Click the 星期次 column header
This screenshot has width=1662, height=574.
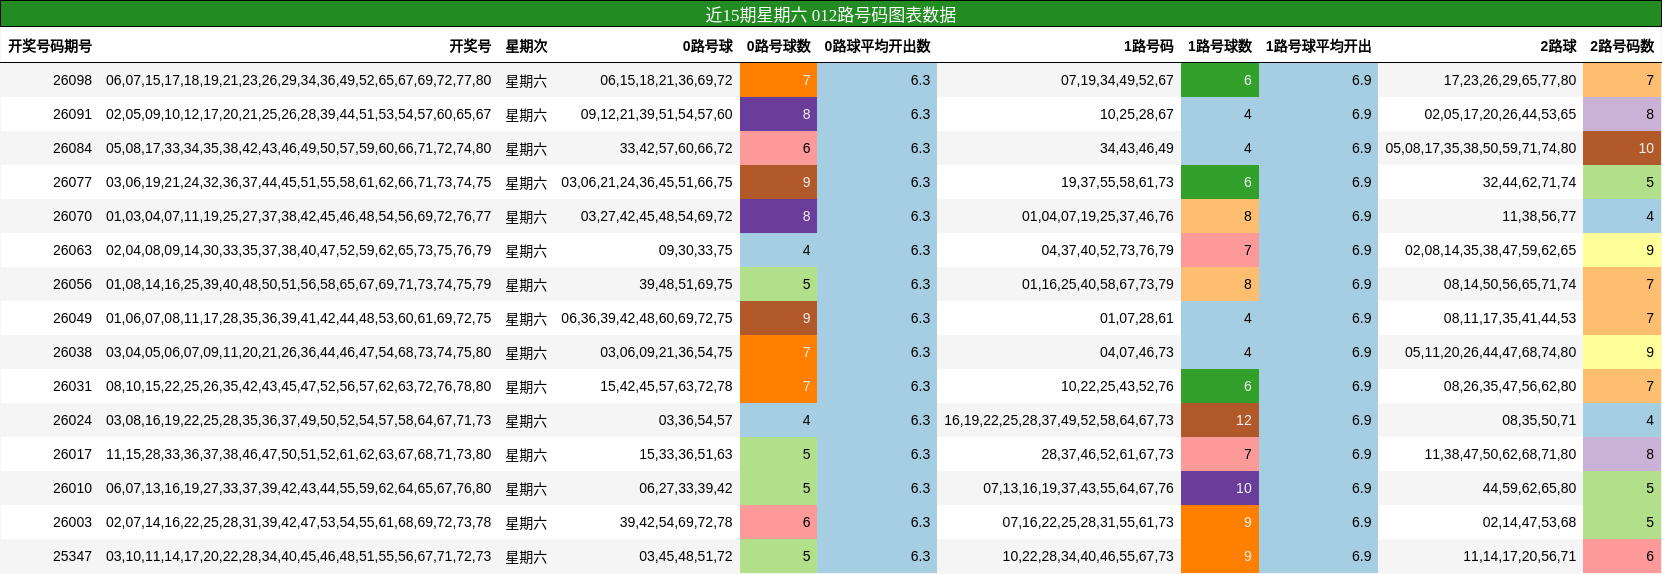(526, 46)
